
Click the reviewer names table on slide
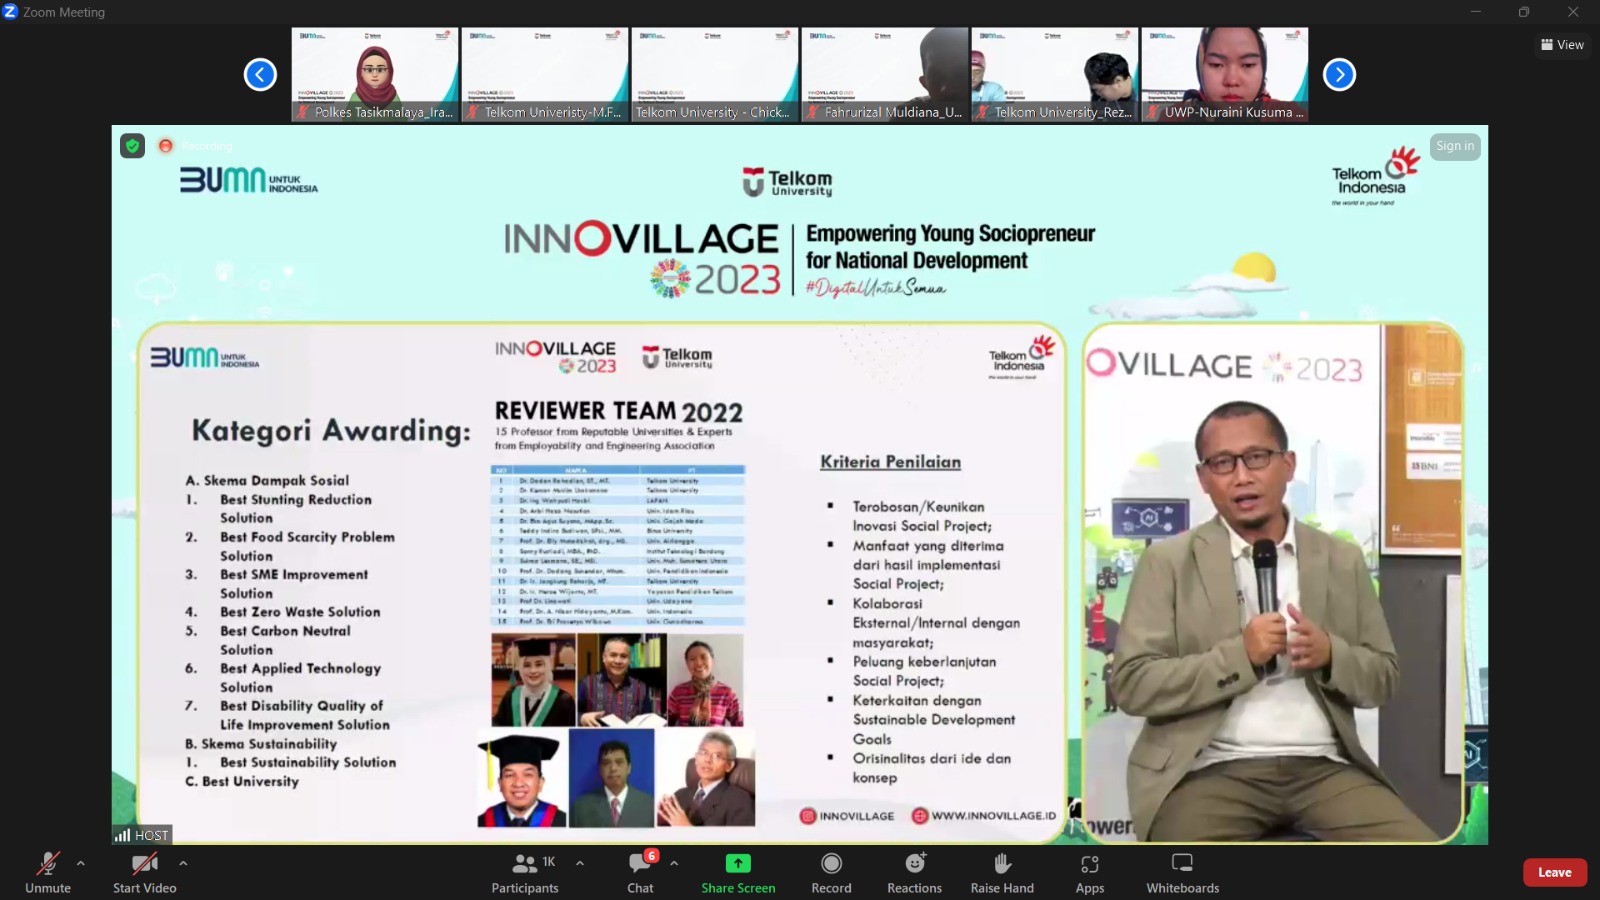[618, 545]
